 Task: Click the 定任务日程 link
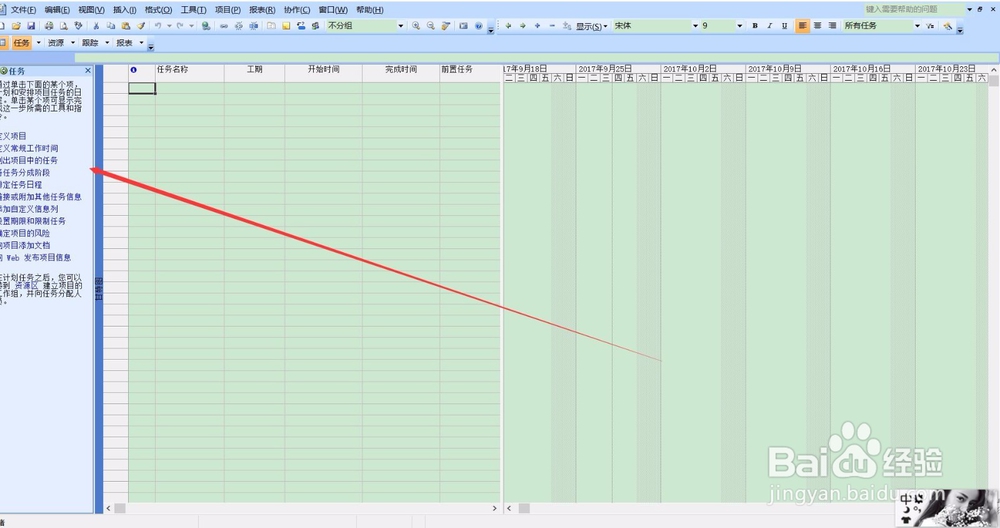[x=21, y=184]
